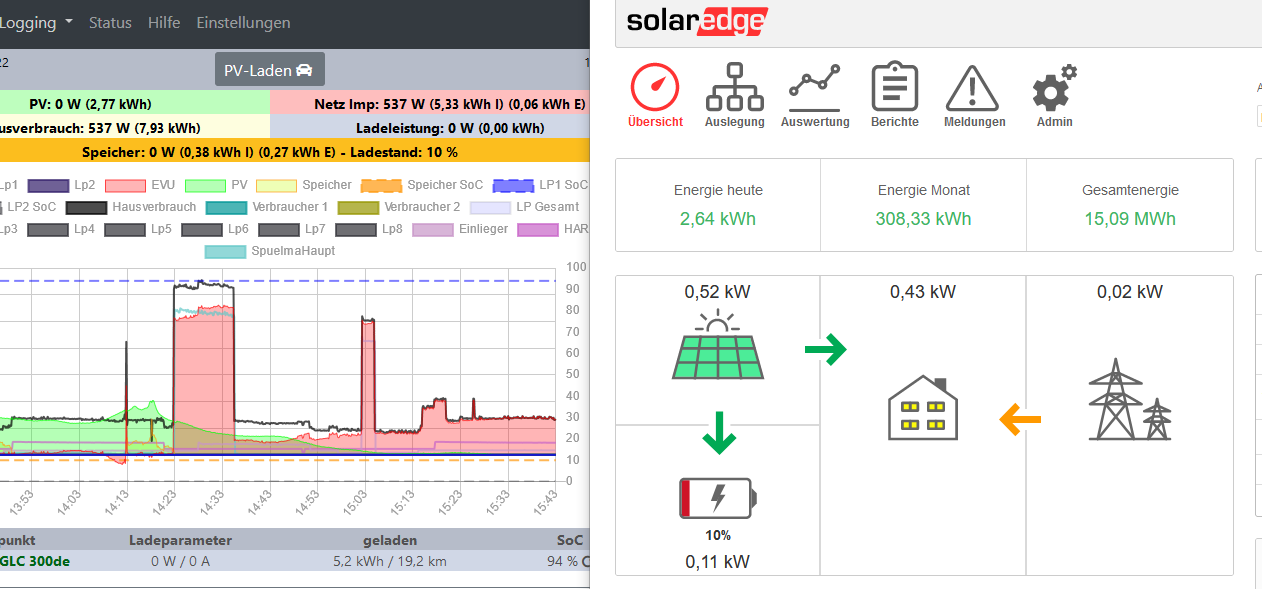Screen dimensions: 1262x589
Task: Open the Einstellungen menu
Action: coord(243,22)
